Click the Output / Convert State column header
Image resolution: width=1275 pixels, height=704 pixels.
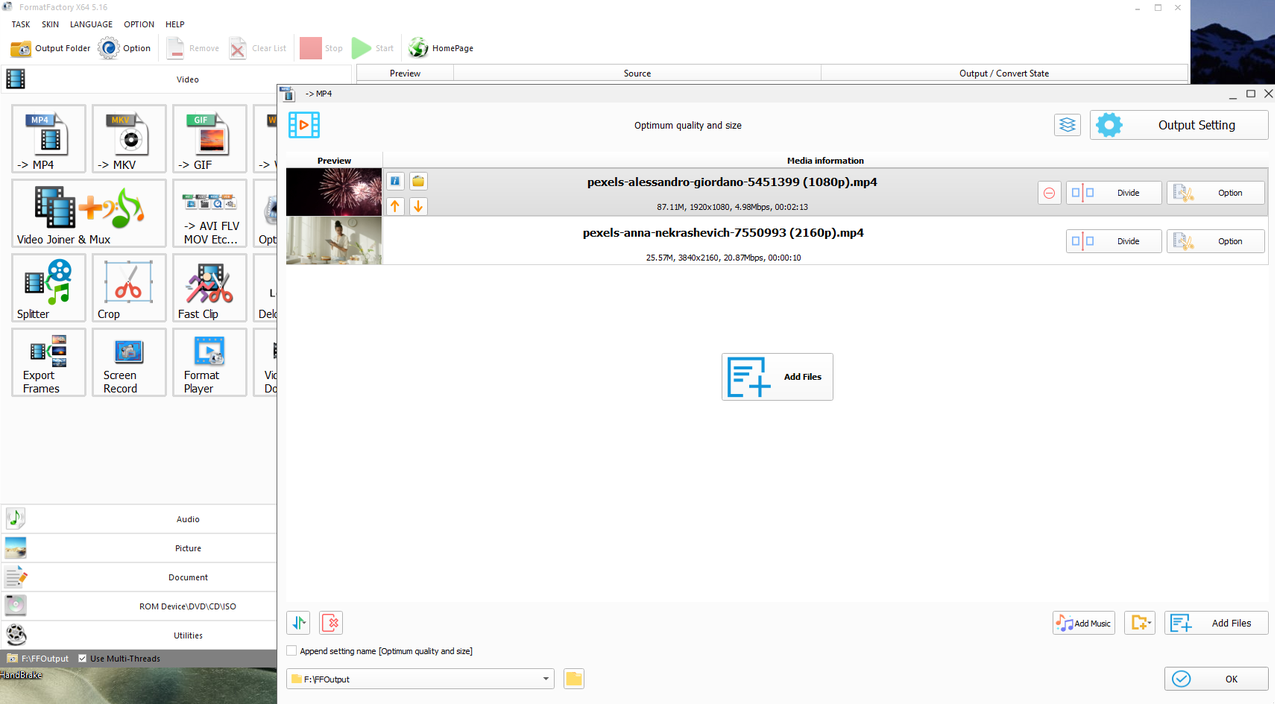(x=1004, y=73)
